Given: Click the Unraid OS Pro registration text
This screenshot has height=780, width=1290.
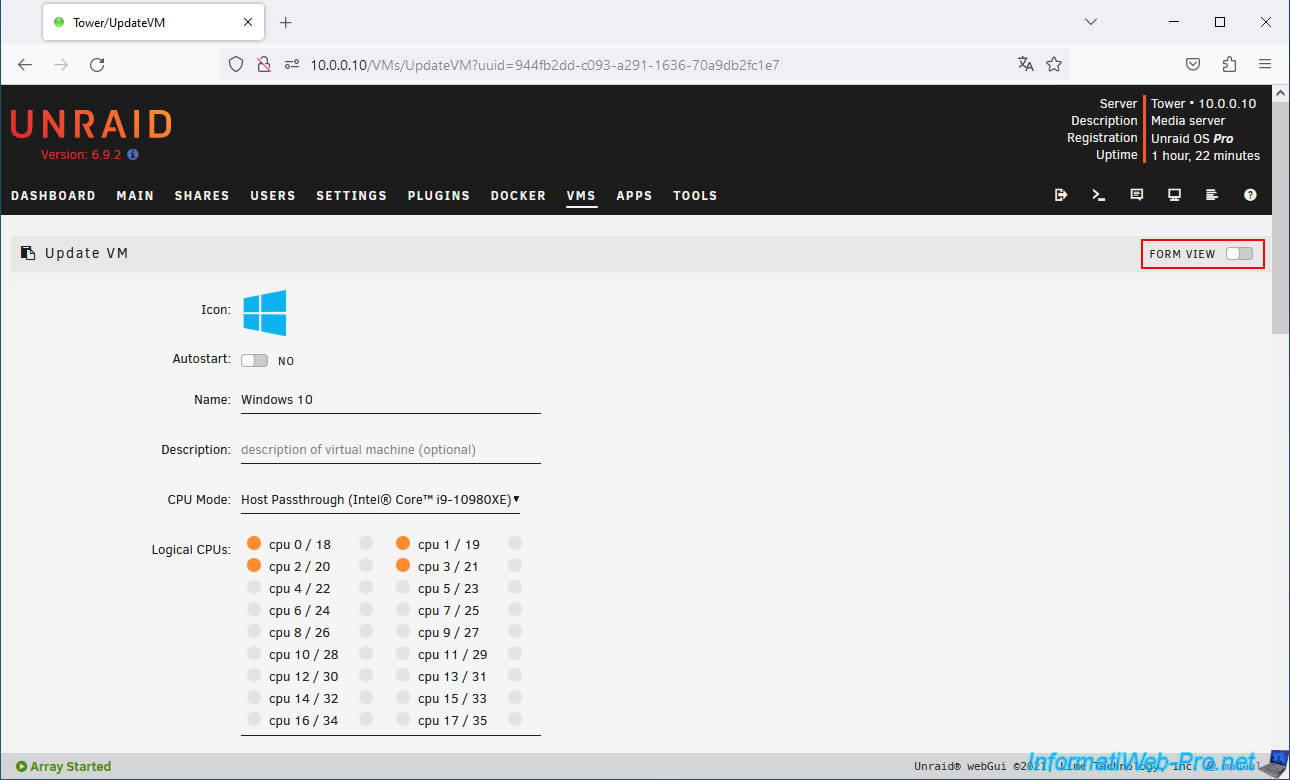Looking at the screenshot, I should tap(1192, 138).
